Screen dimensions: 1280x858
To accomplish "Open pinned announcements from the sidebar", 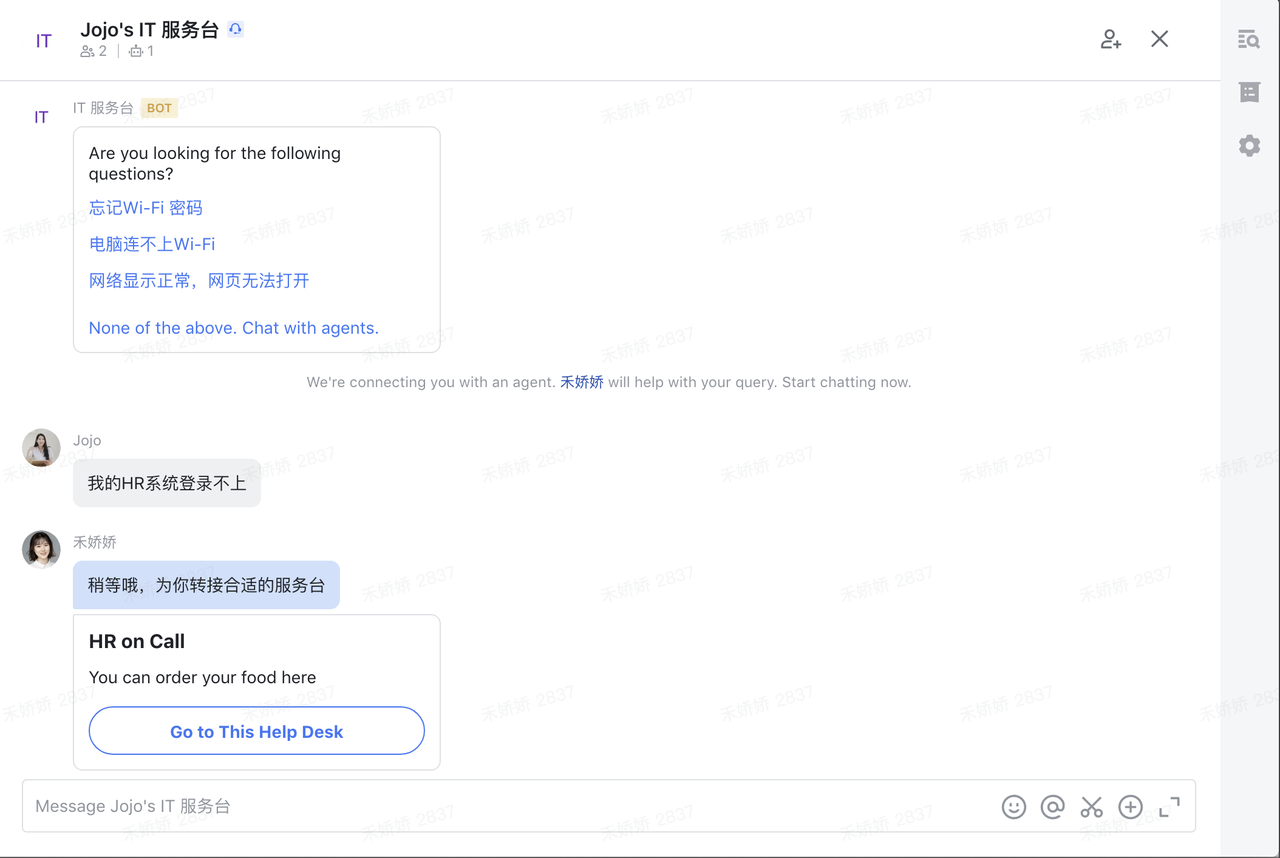I will (x=1248, y=92).
